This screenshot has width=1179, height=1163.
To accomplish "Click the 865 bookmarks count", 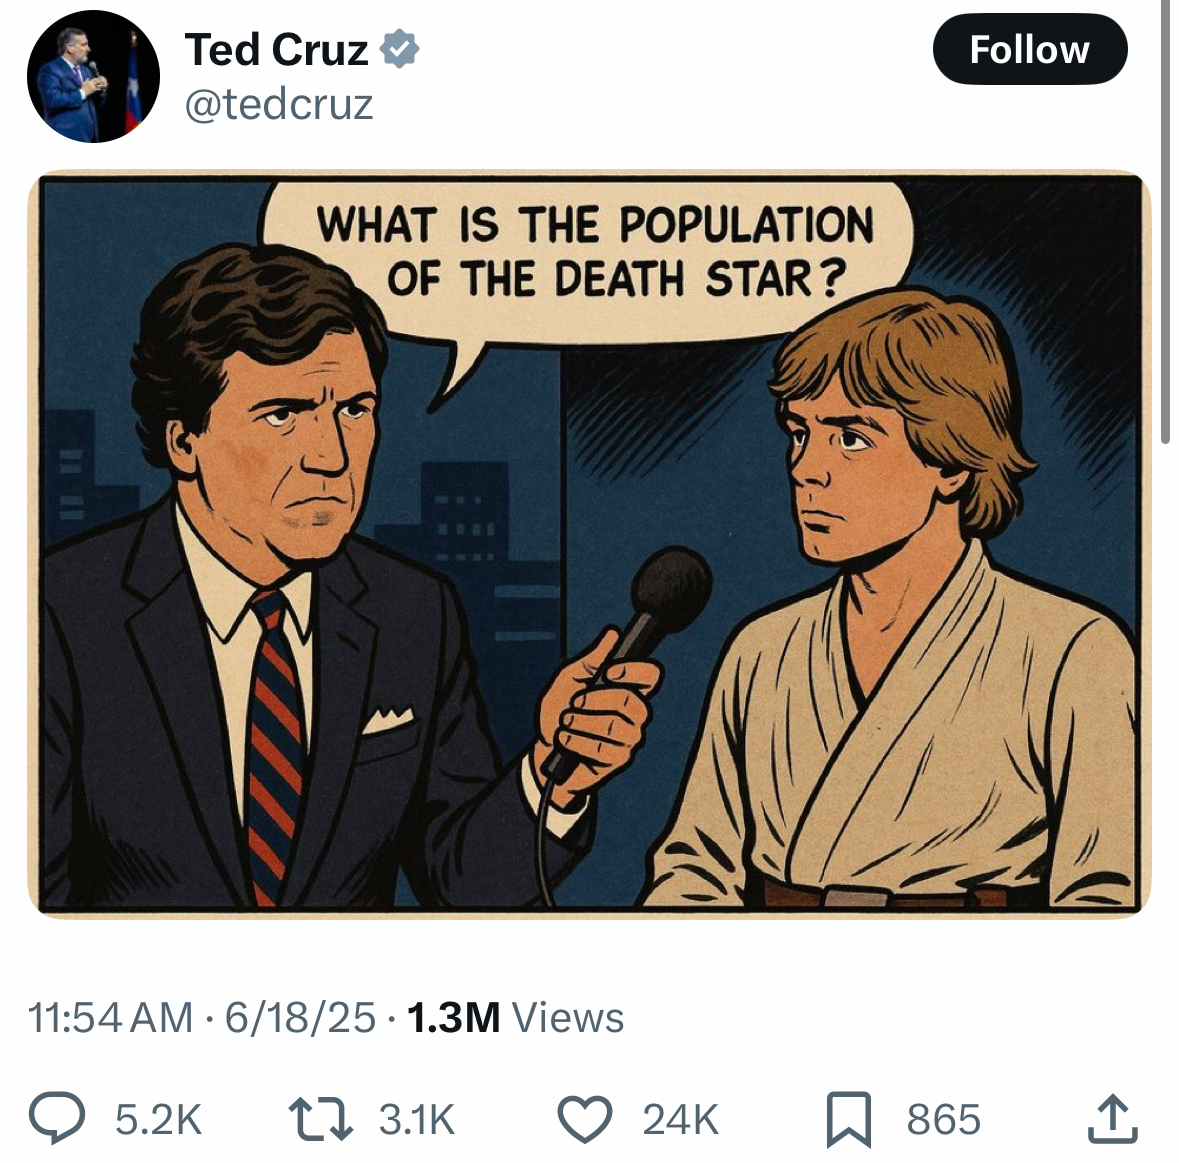I will pyautogui.click(x=944, y=1119).
